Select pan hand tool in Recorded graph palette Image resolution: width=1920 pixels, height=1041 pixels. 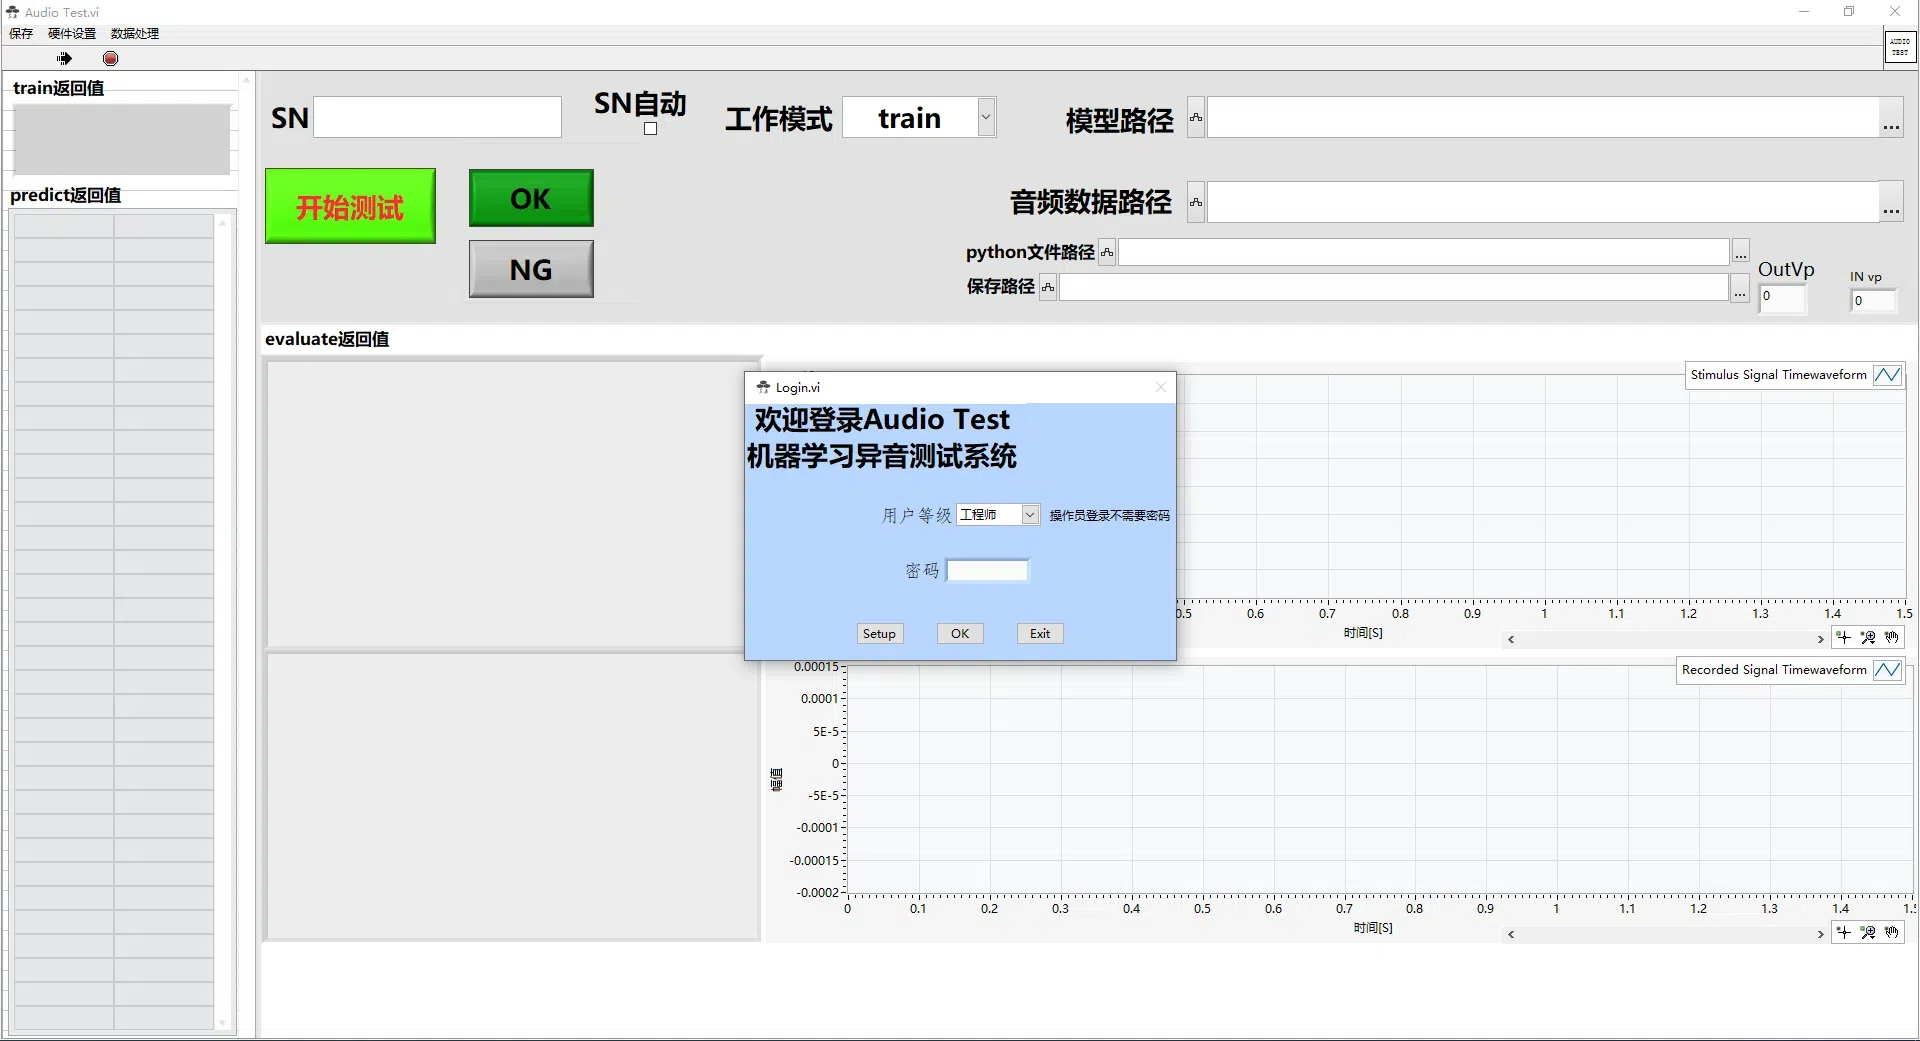(1891, 933)
